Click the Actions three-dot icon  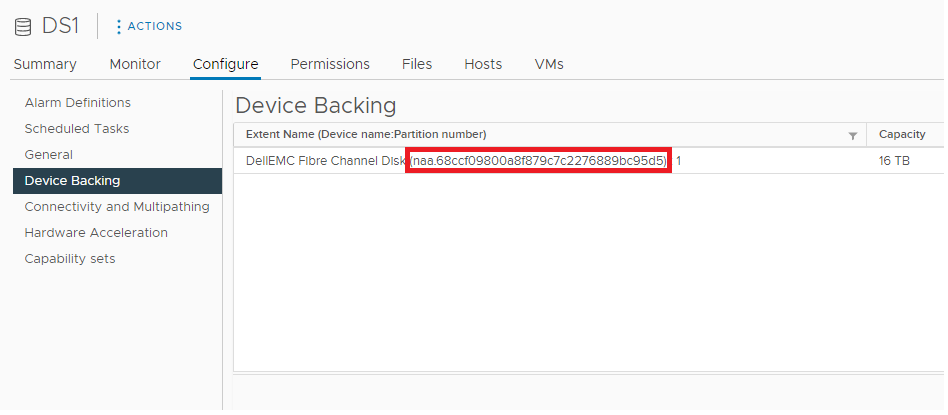[x=119, y=26]
